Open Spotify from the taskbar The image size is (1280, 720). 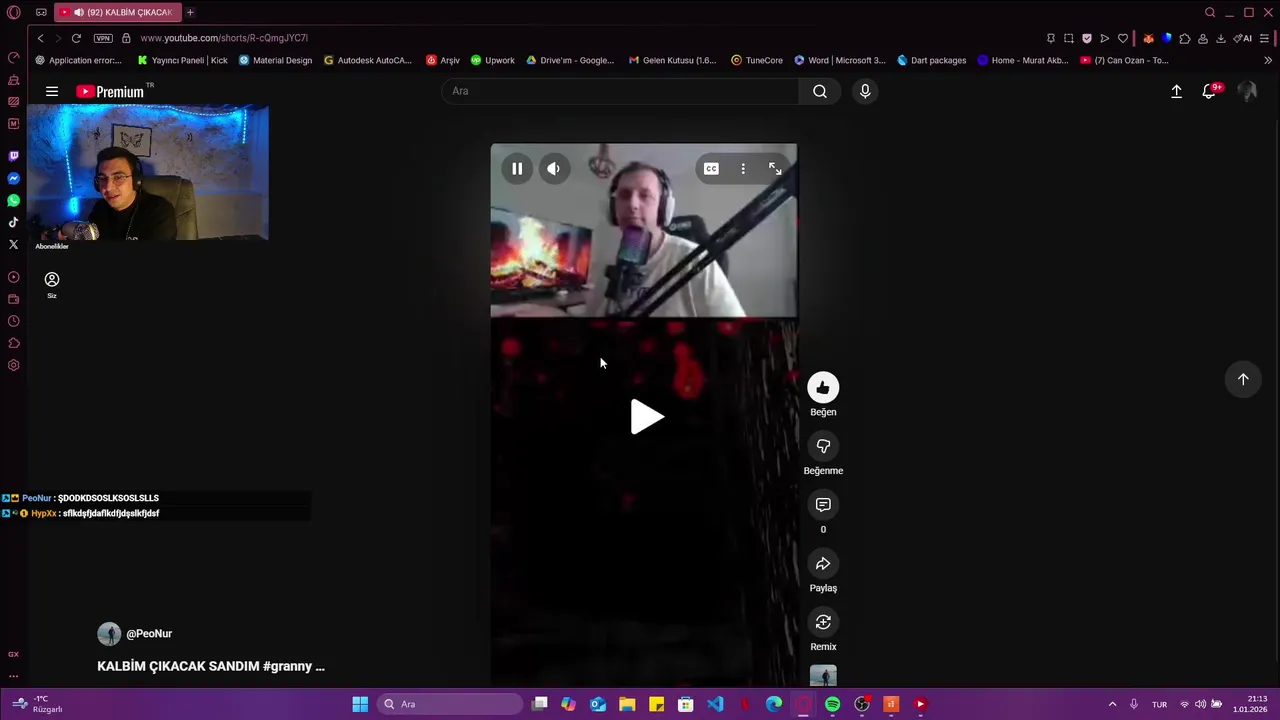832,704
